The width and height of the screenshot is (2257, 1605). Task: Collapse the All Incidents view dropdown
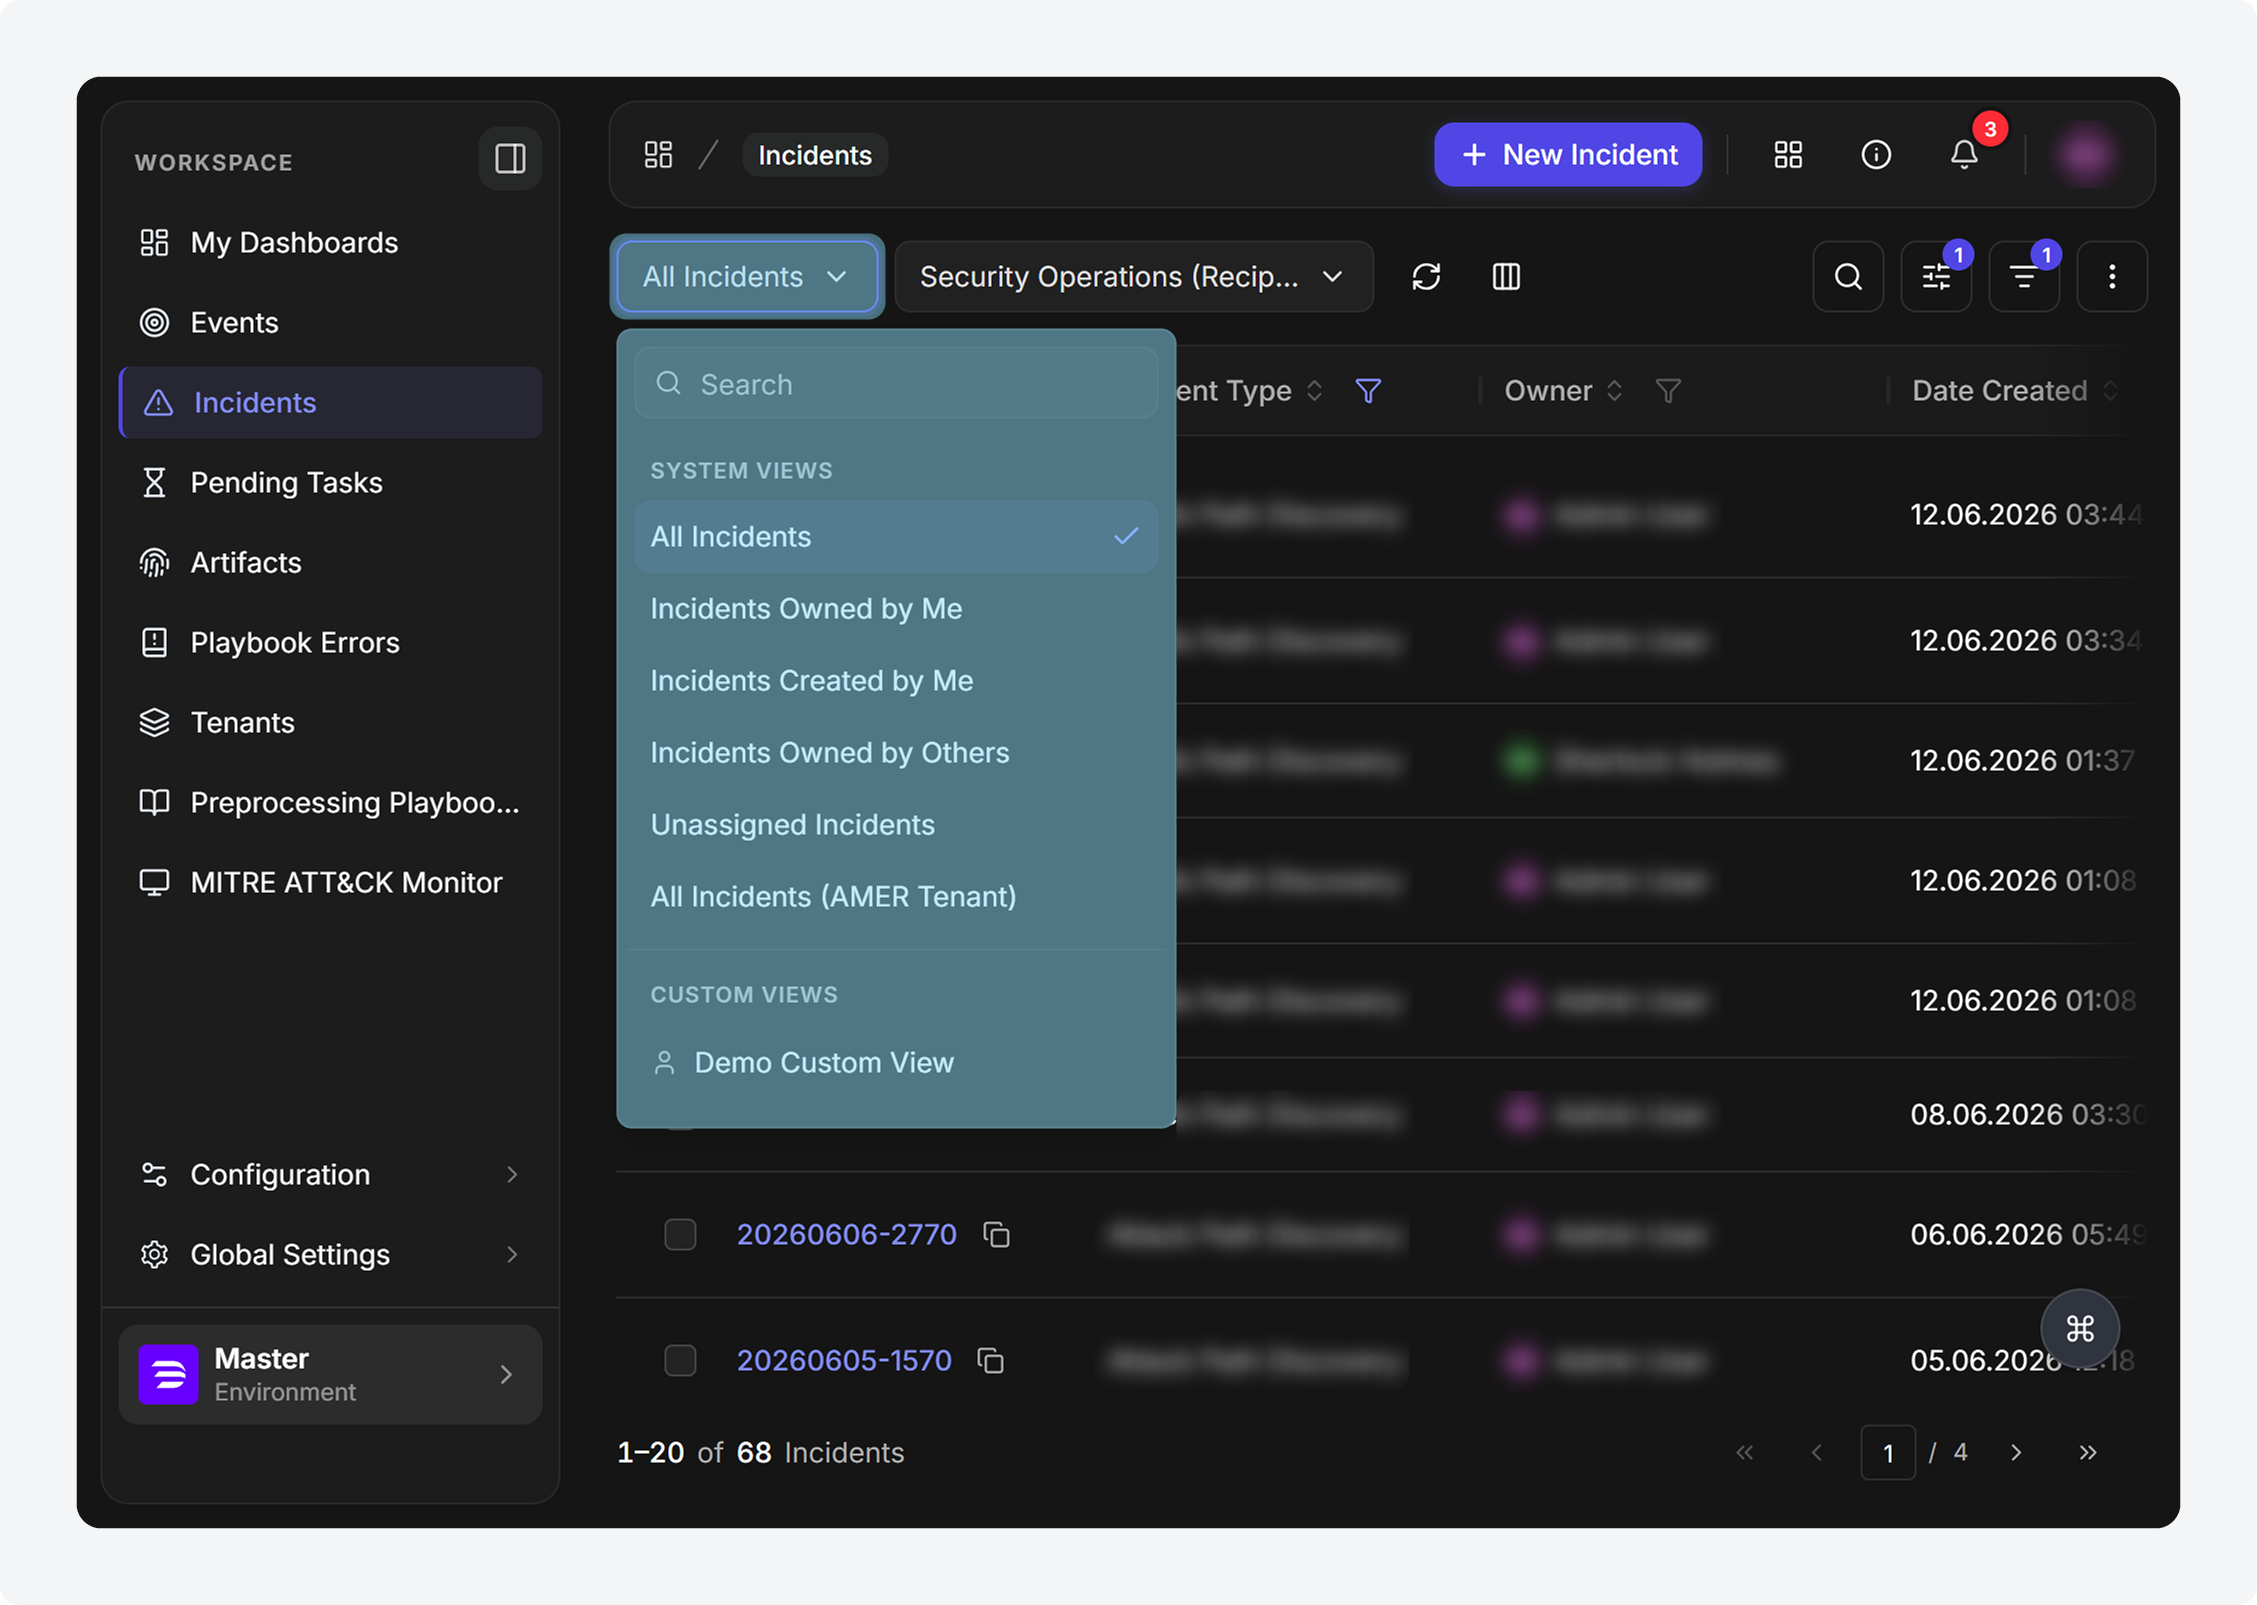(x=747, y=277)
